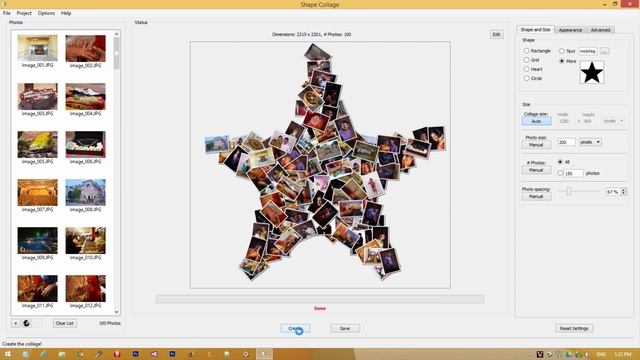The height and width of the screenshot is (360, 640).
Task: Click the 150 photos count field
Action: coord(573,173)
